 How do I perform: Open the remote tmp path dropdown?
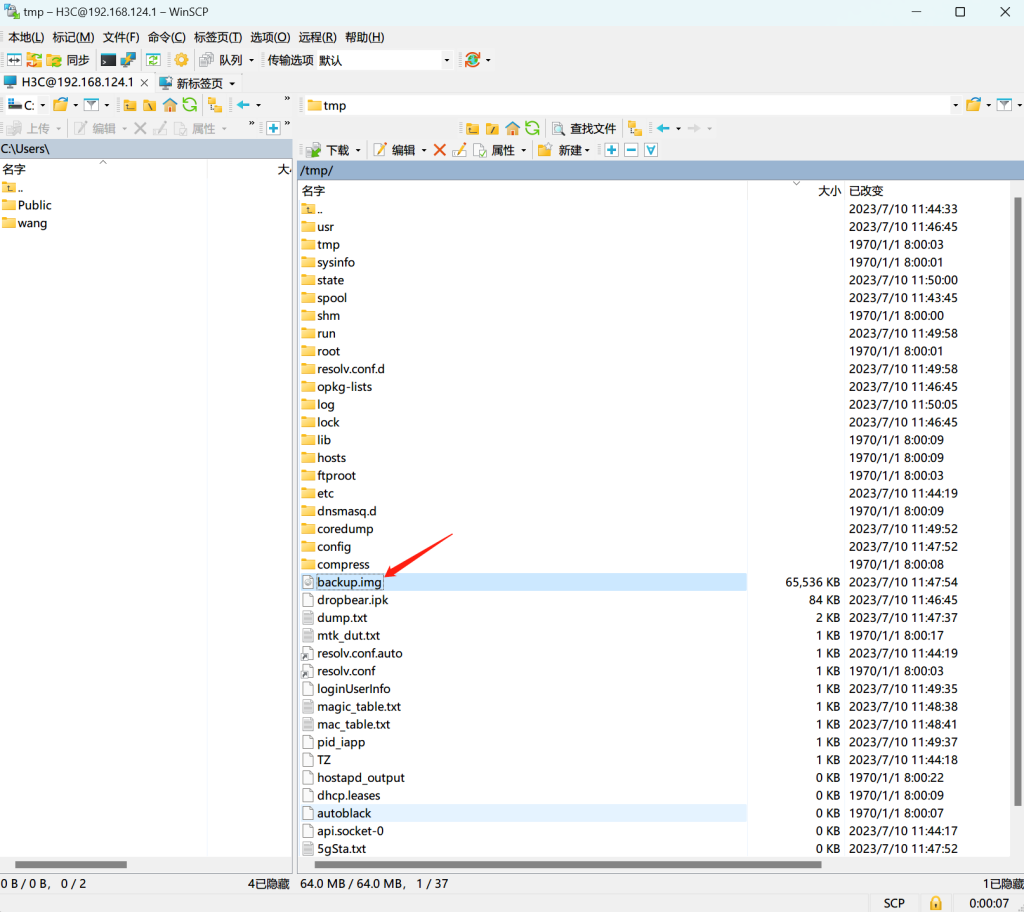pyautogui.click(x=955, y=105)
